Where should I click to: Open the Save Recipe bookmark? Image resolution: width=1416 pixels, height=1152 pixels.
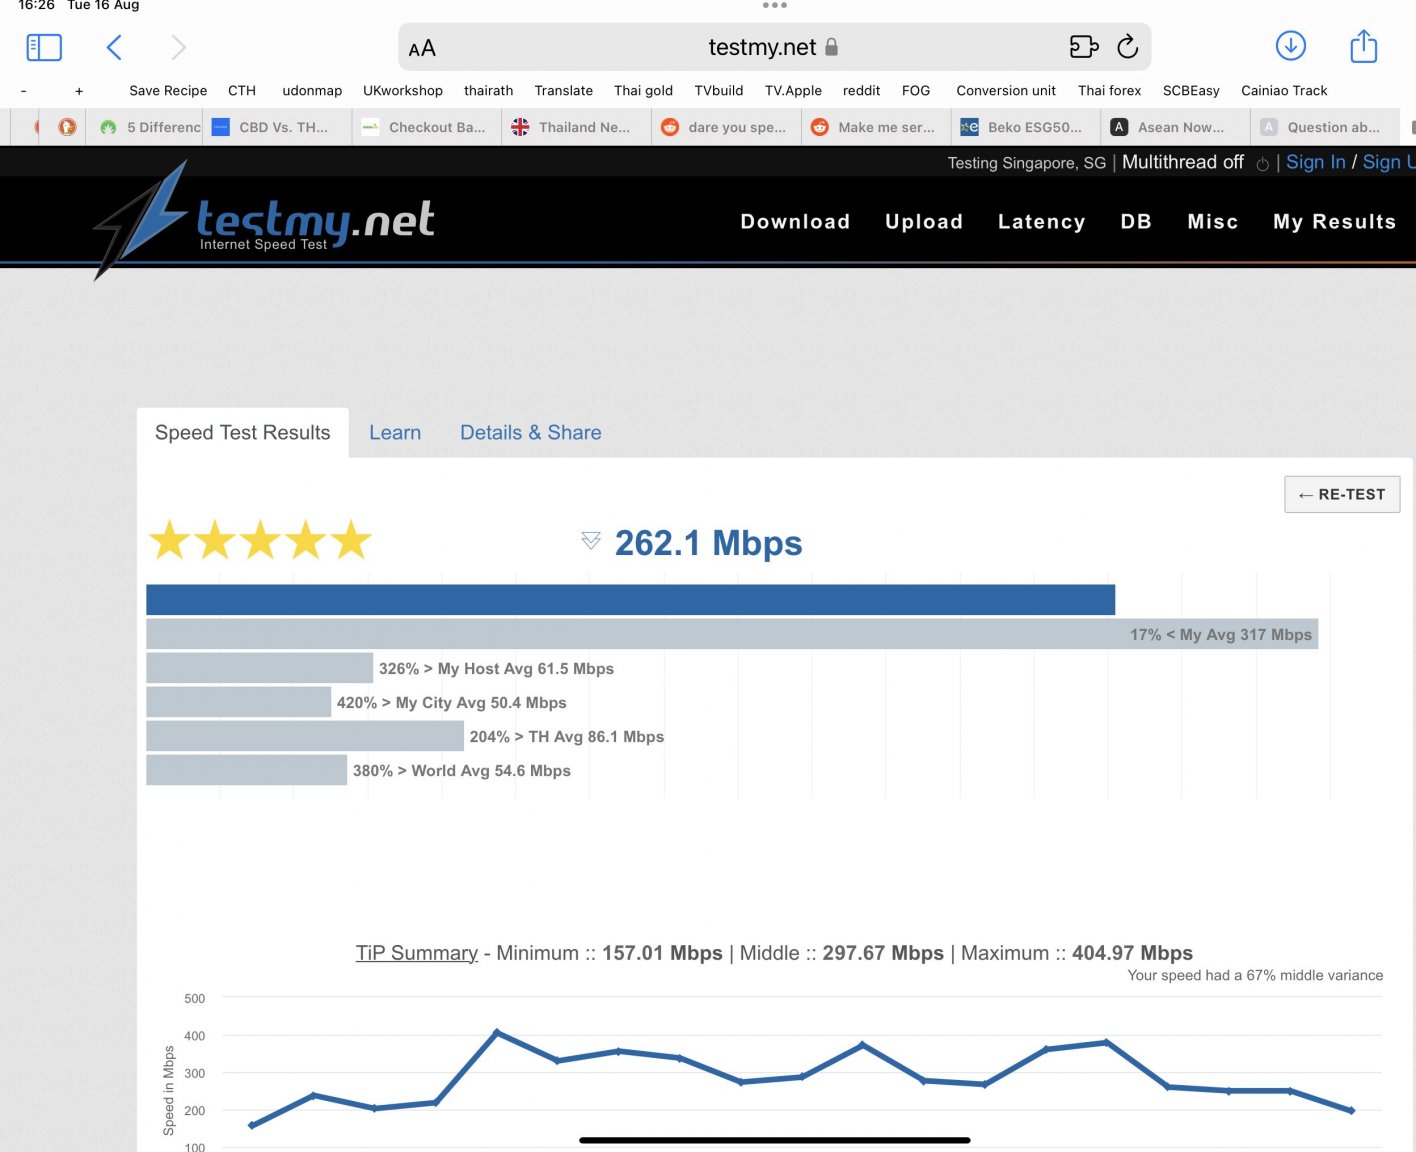[x=168, y=90]
